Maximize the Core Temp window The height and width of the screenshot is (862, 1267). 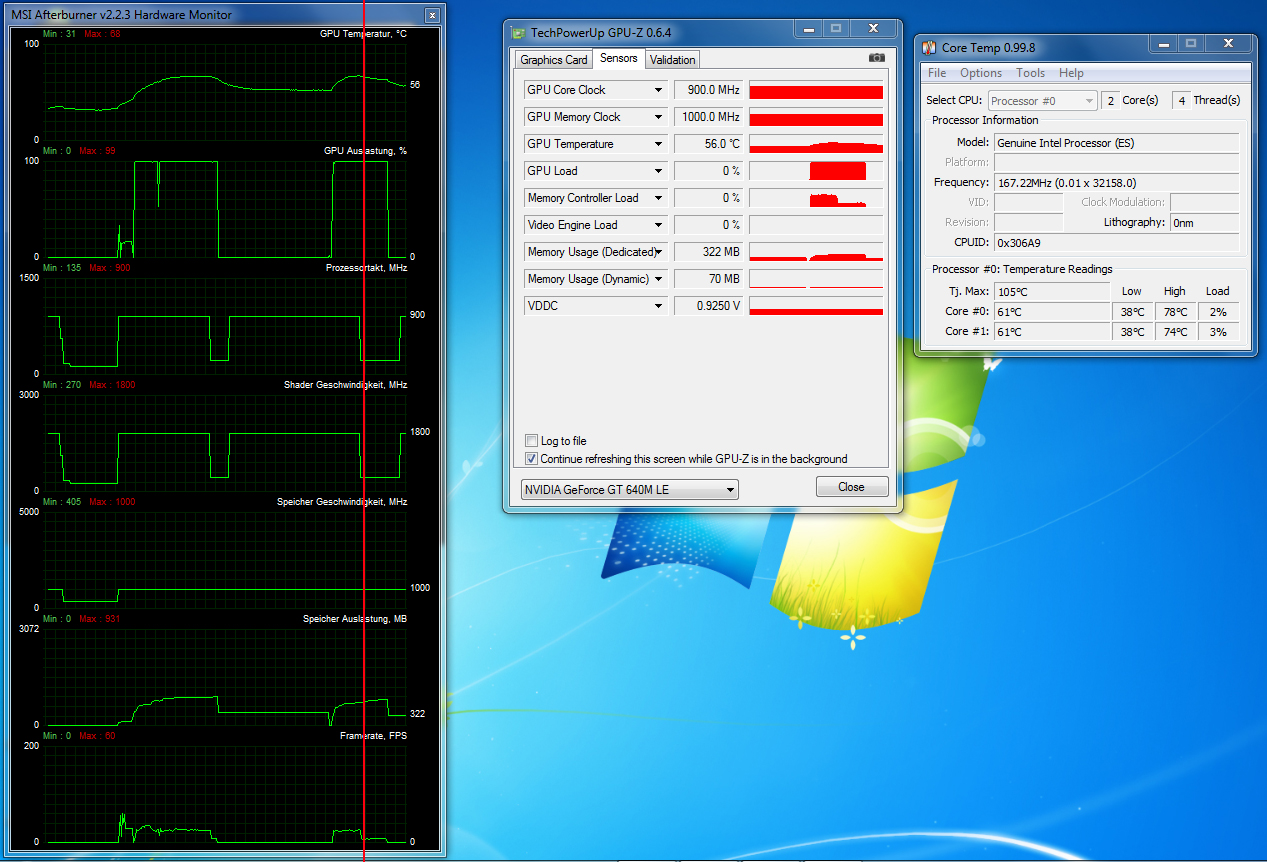pos(1190,44)
